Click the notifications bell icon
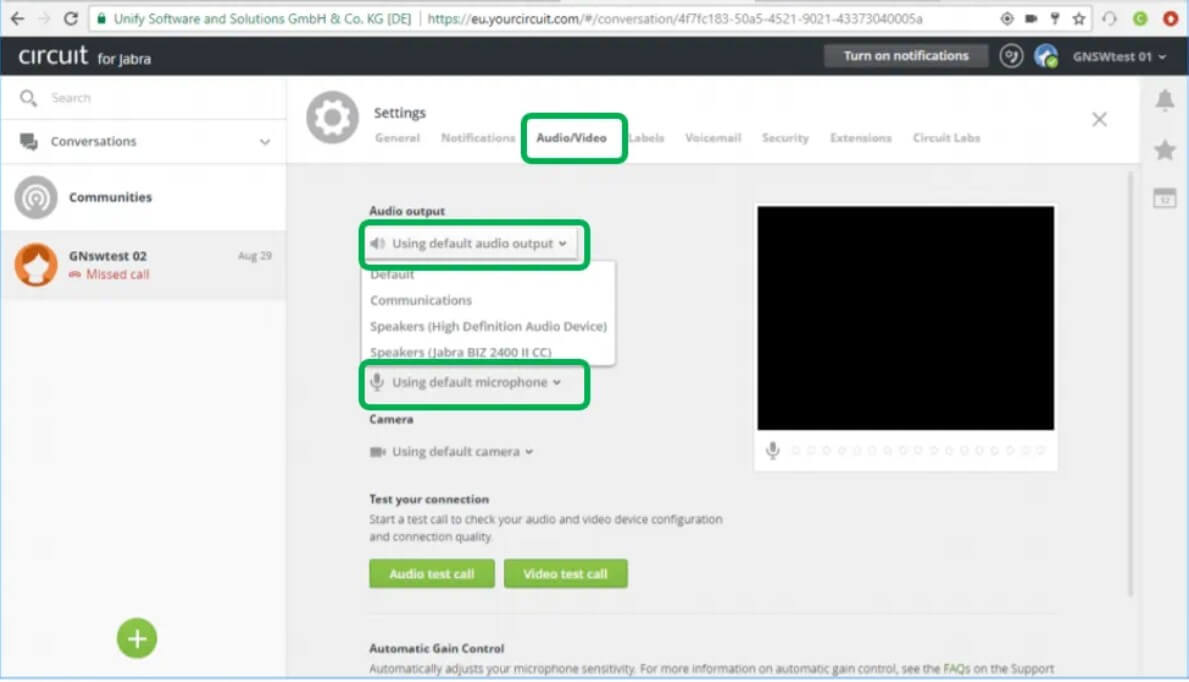 click(1164, 100)
